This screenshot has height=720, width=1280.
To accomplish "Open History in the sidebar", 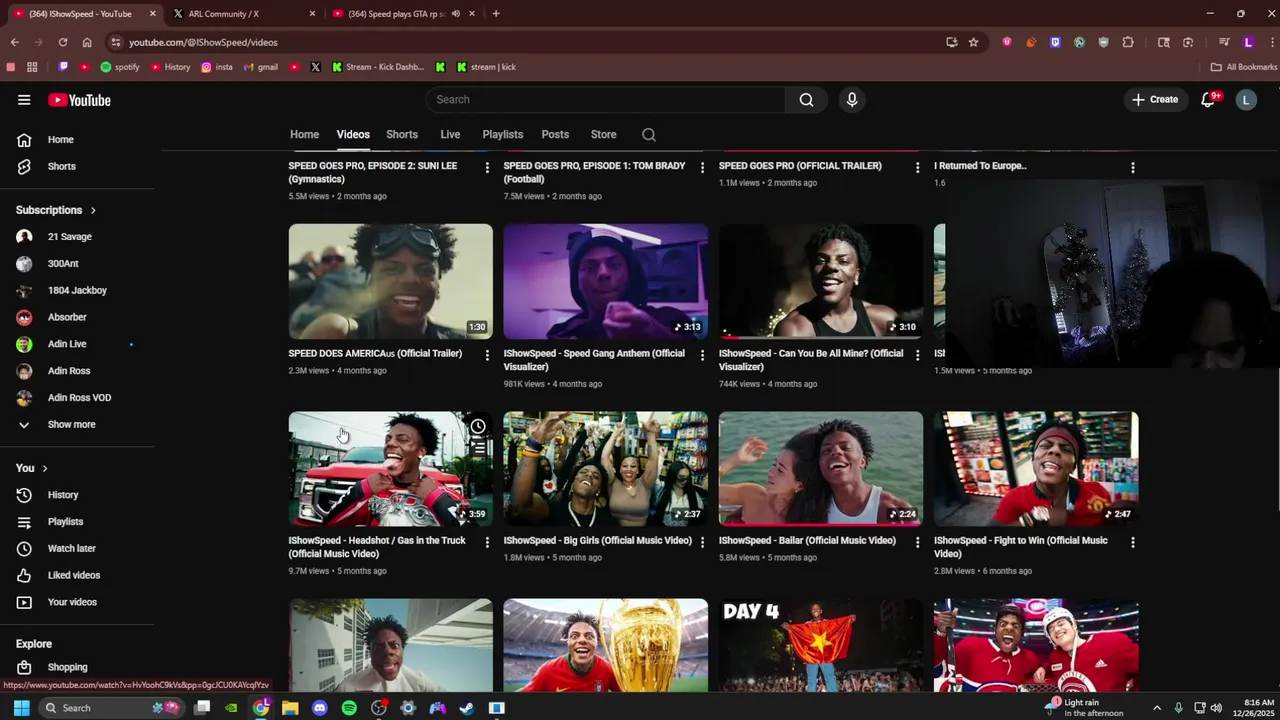I will (x=62, y=495).
